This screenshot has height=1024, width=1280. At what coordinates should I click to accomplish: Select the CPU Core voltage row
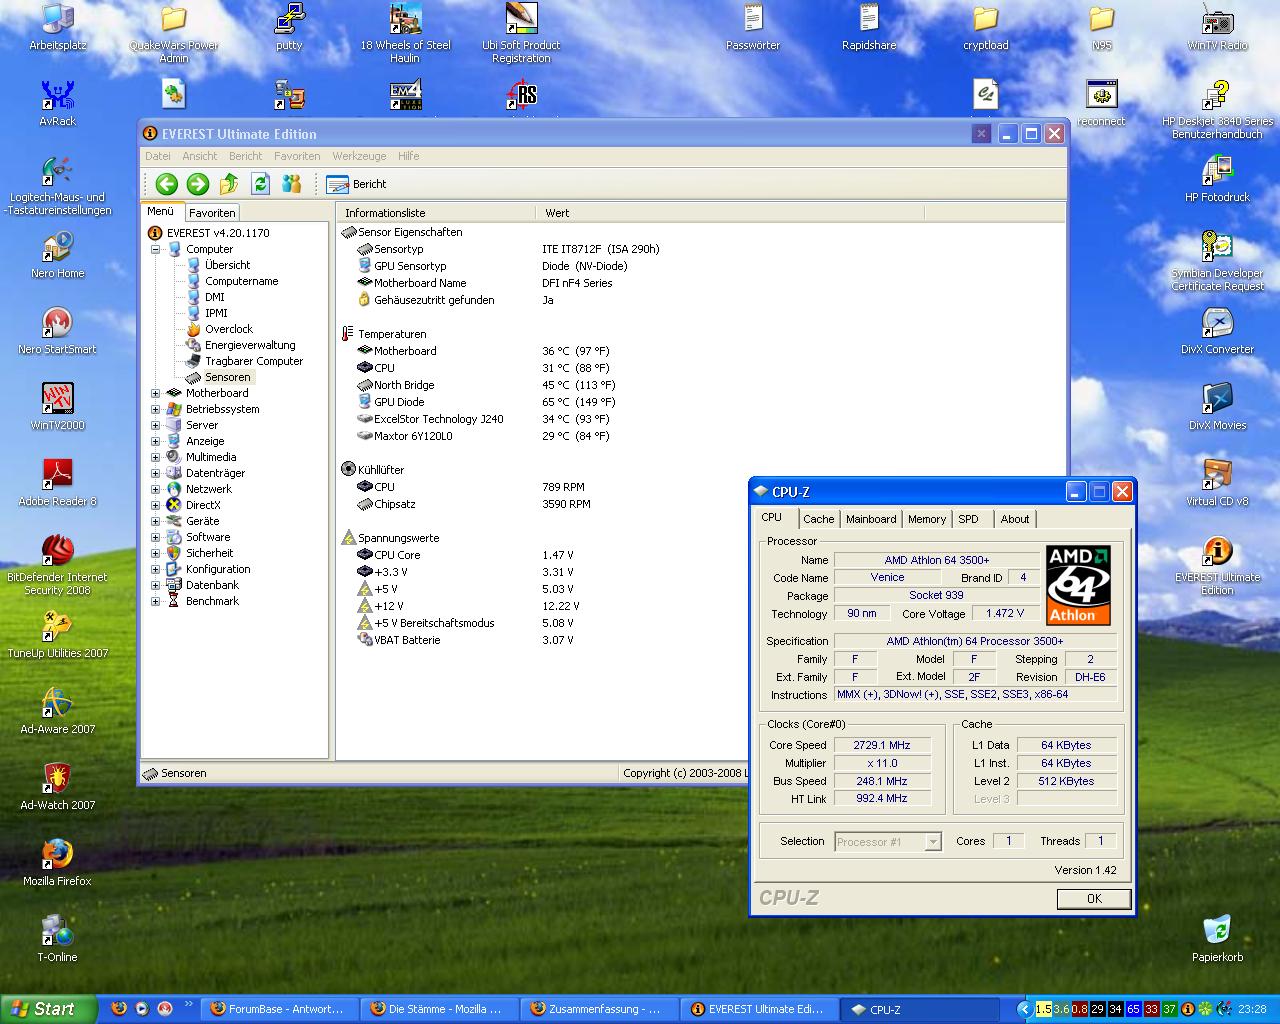[396, 555]
